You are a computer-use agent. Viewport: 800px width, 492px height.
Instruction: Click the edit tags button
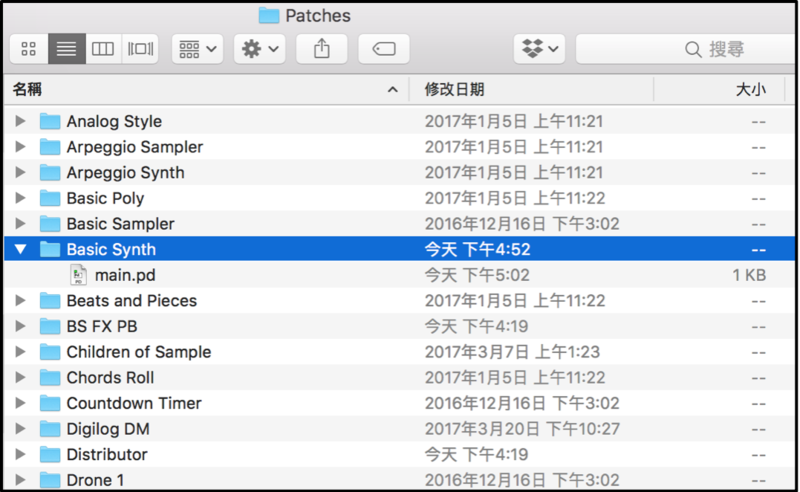coord(383,49)
